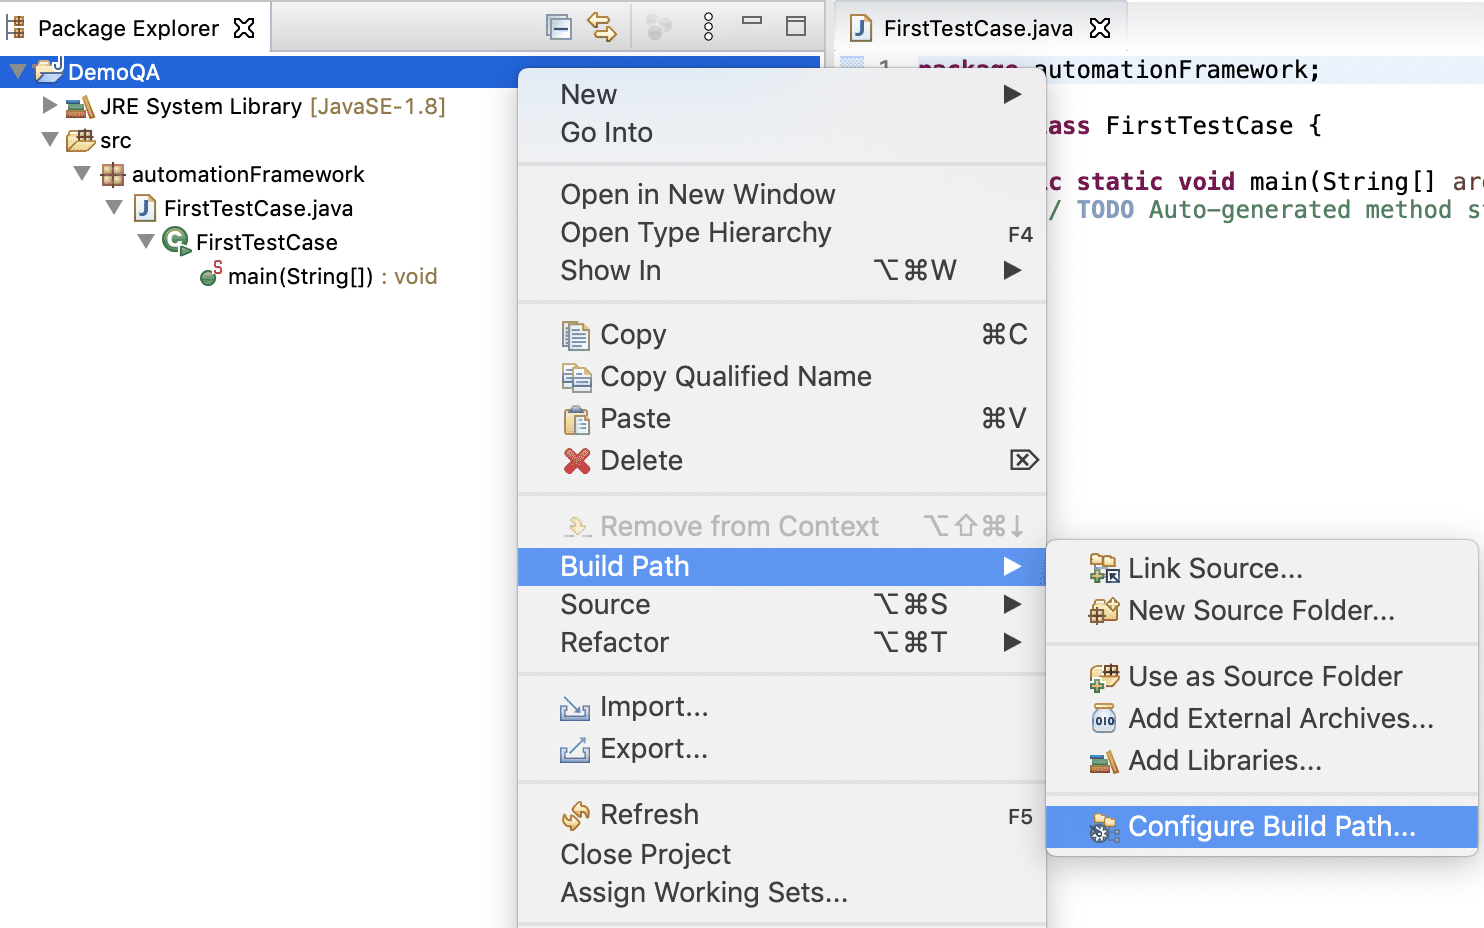The width and height of the screenshot is (1484, 928).
Task: Click the JRE System Library icon
Action: pos(80,106)
